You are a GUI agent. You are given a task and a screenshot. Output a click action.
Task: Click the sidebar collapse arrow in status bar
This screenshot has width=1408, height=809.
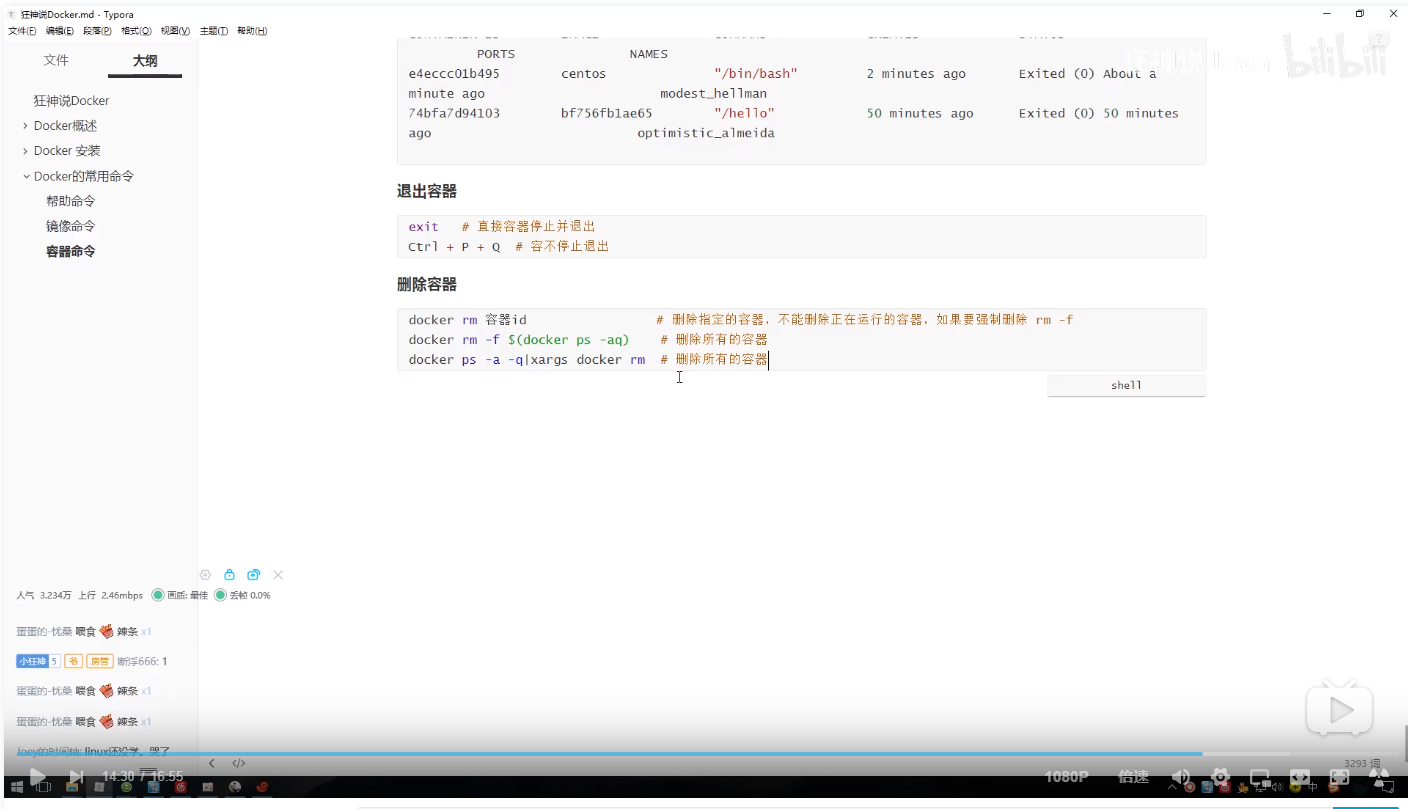[x=212, y=763]
